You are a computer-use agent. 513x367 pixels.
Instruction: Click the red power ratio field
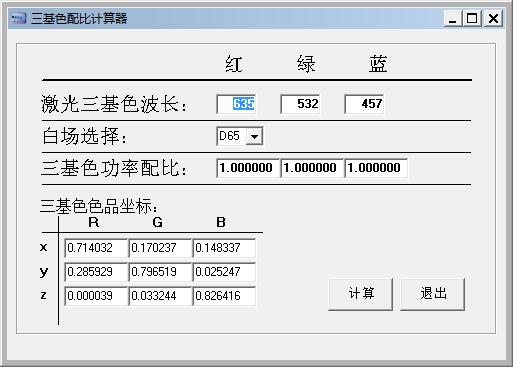[247, 168]
